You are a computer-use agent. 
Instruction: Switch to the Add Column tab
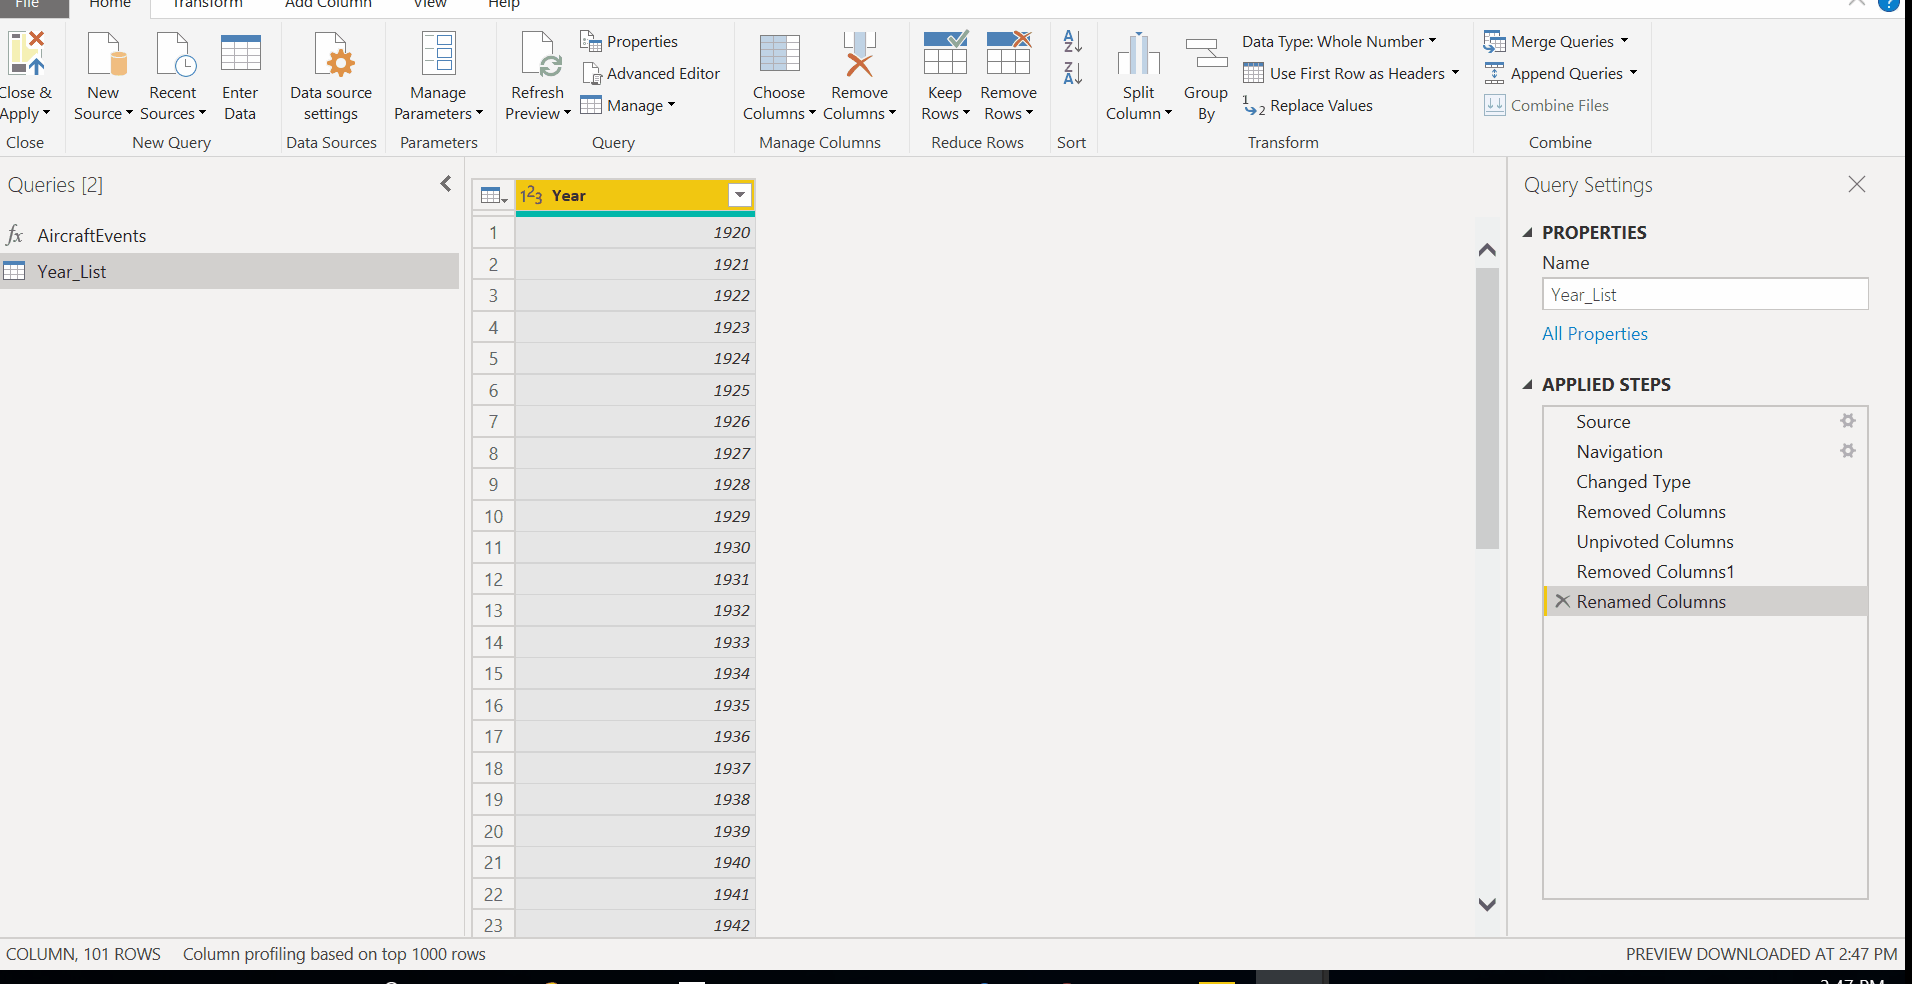tap(328, 5)
